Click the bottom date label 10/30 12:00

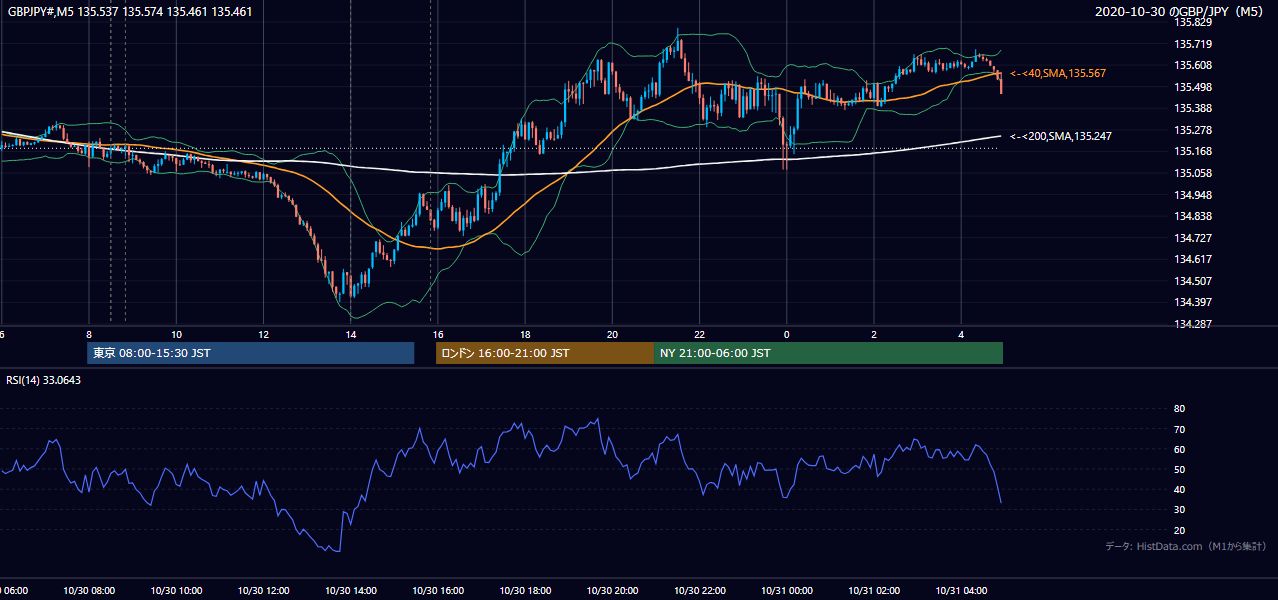pyautogui.click(x=263, y=591)
